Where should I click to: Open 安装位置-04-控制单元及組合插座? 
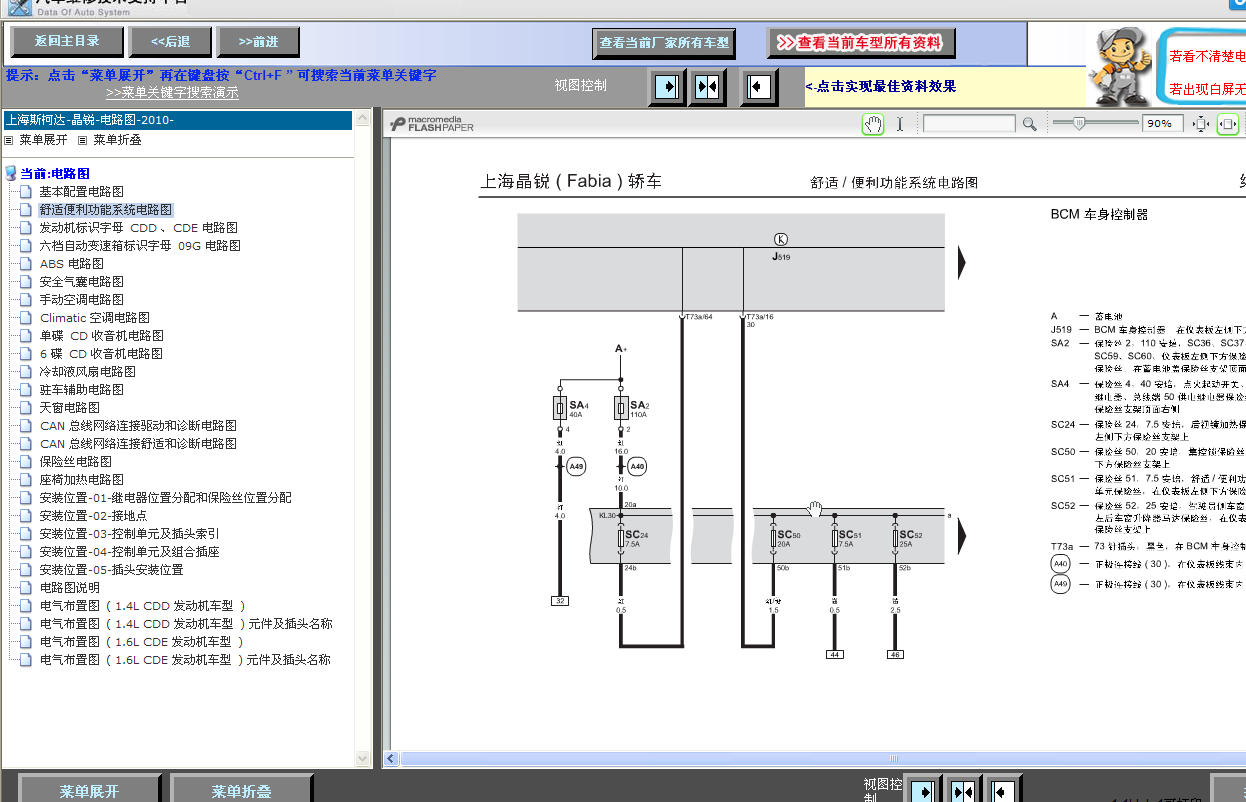[130, 552]
